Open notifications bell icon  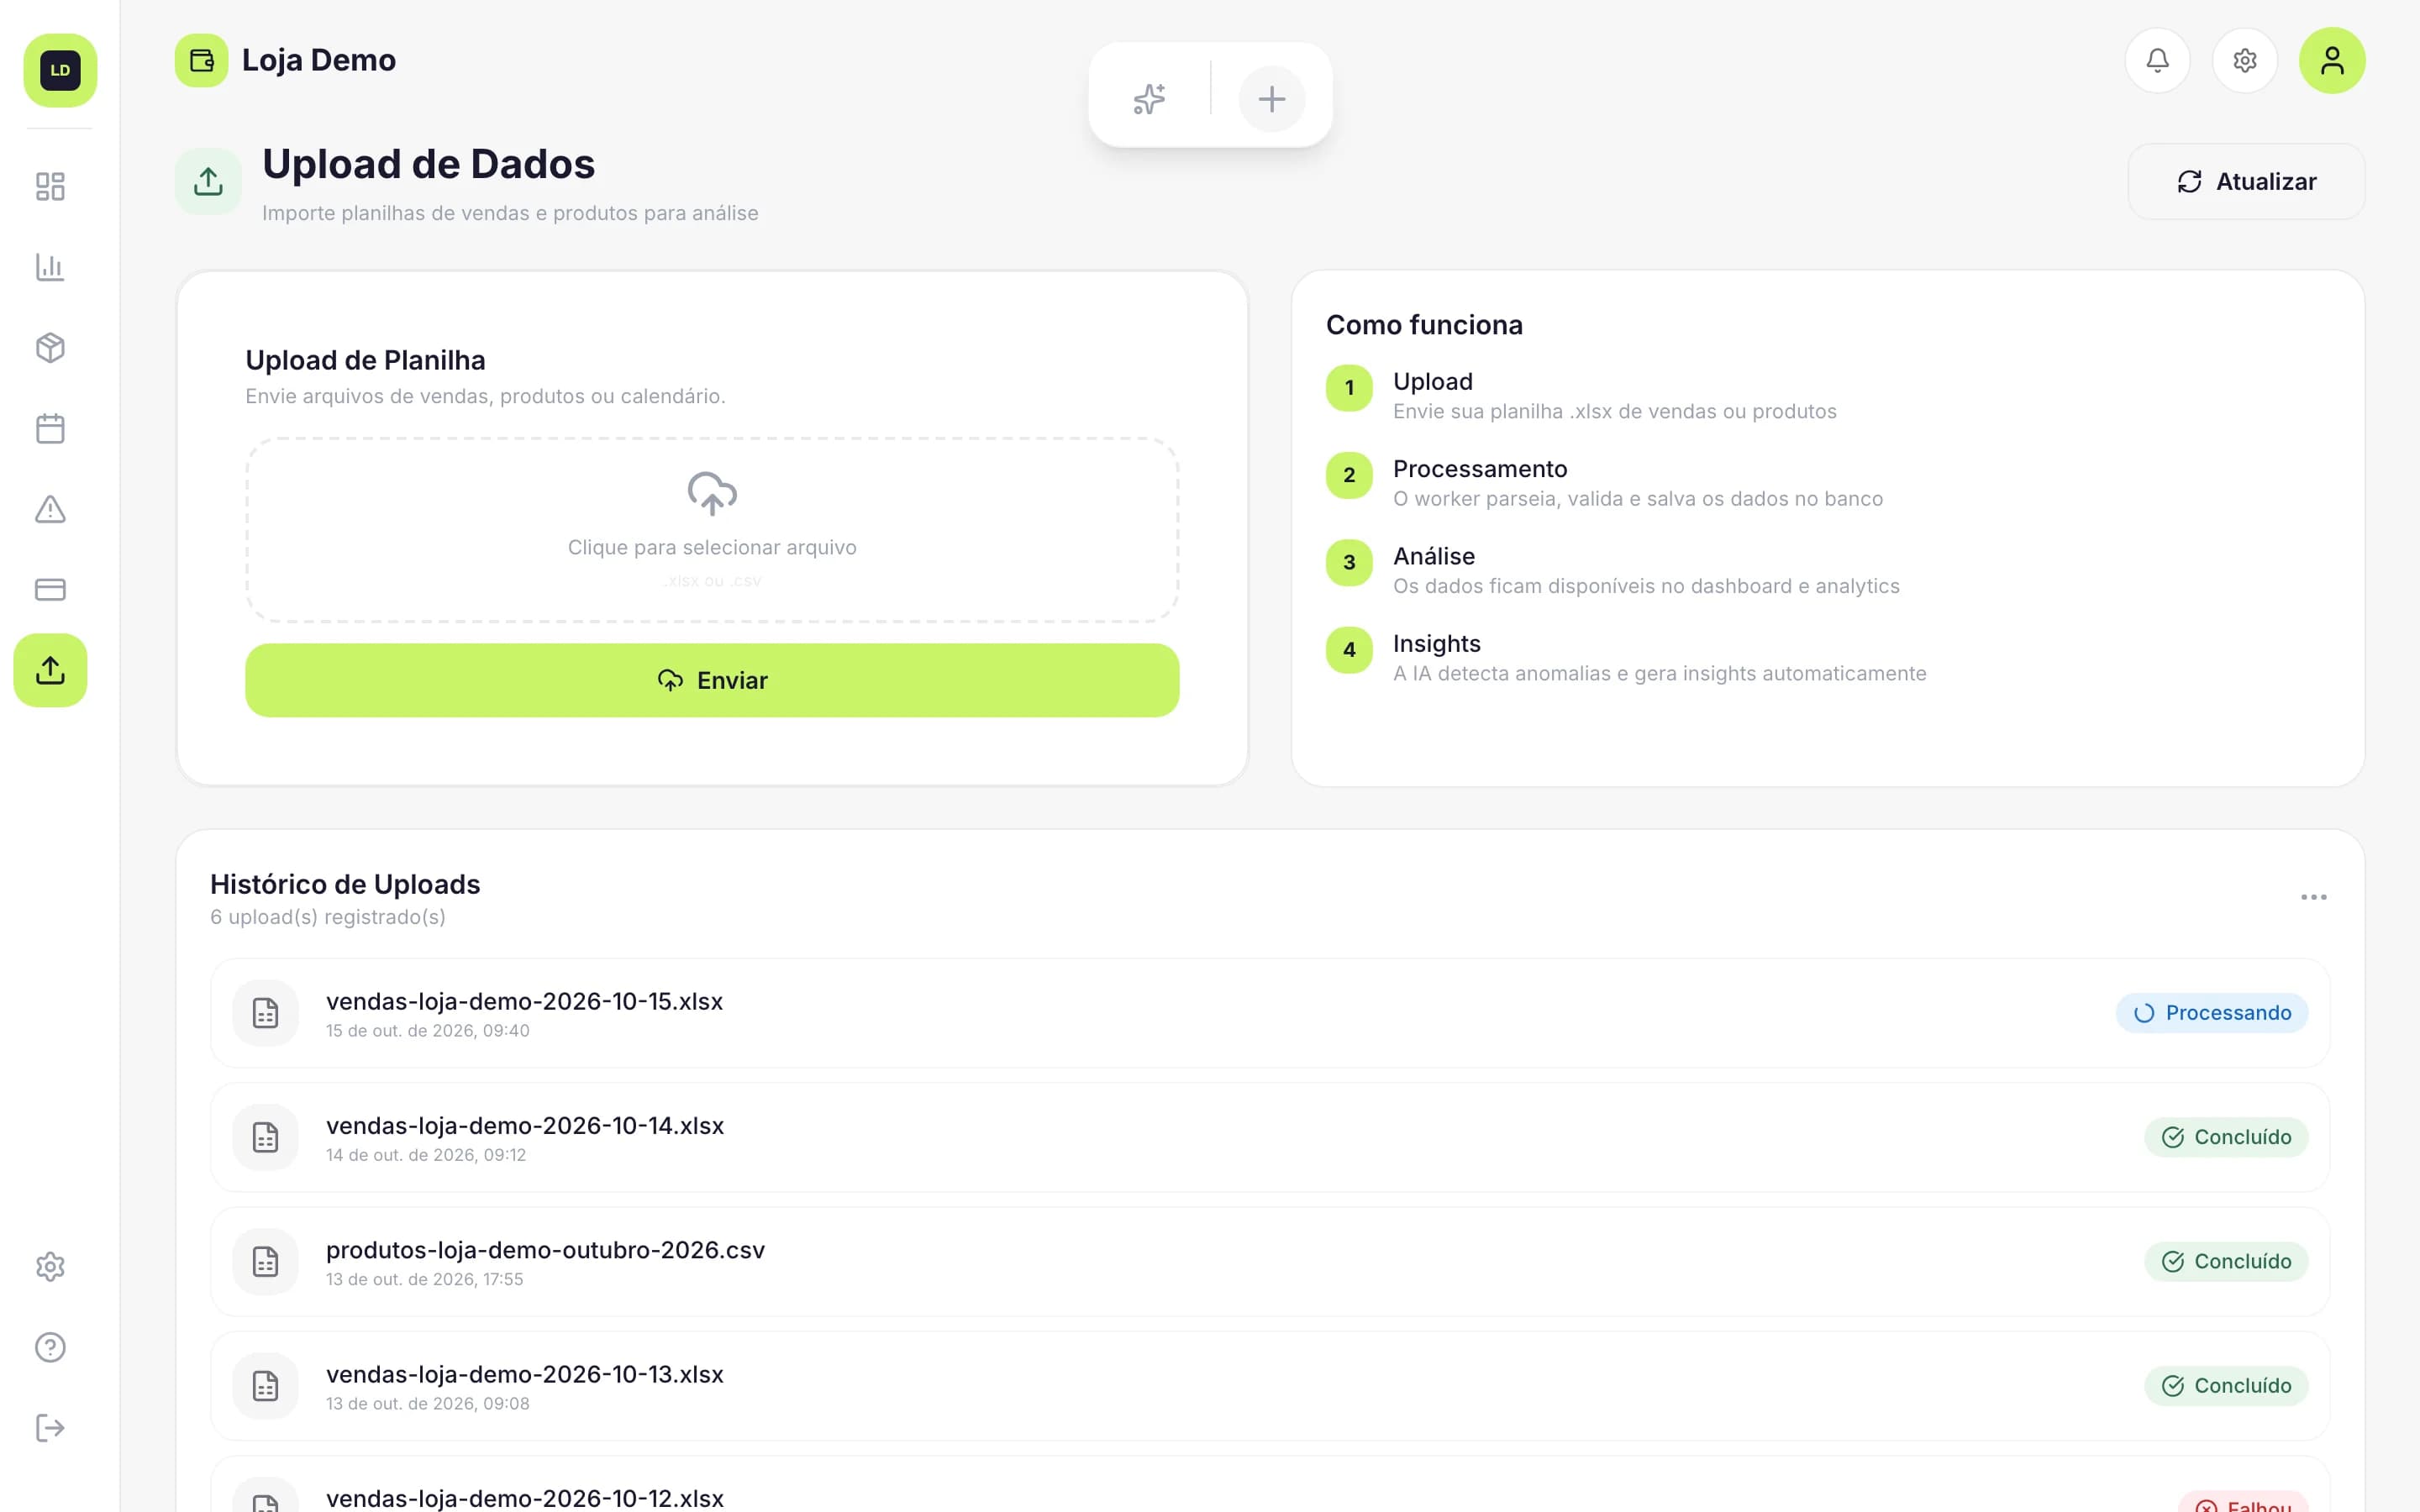coord(2158,60)
